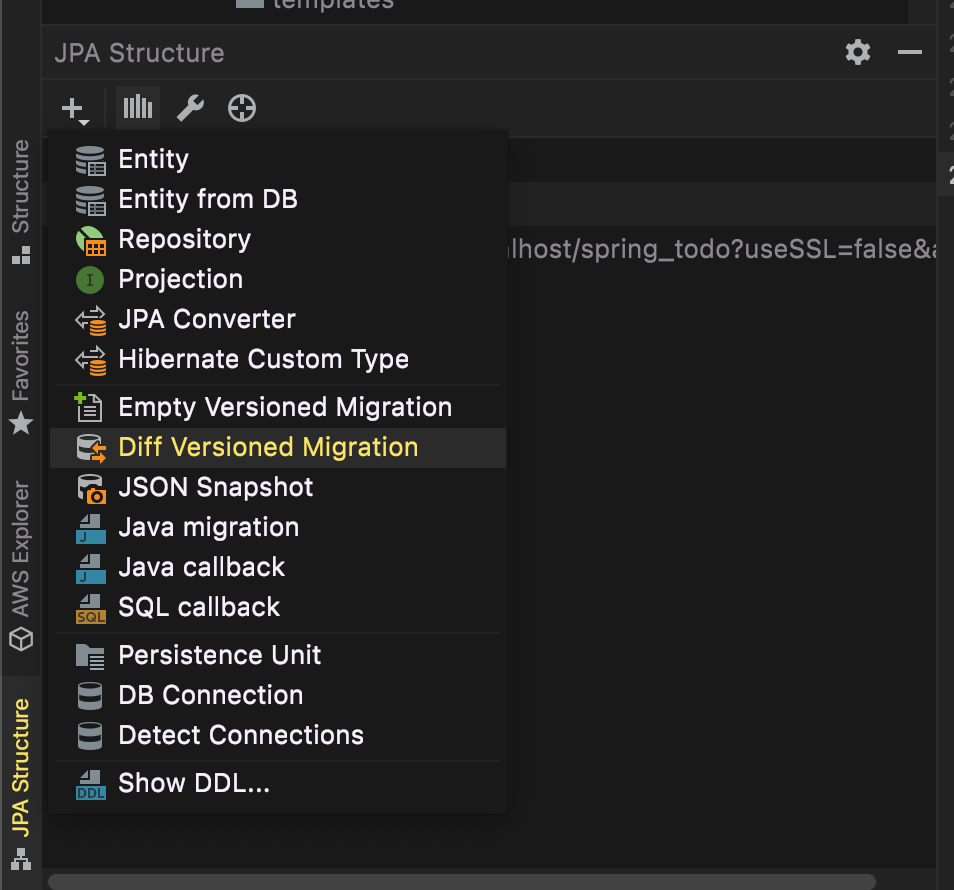Create an Empty Versioned Migration

click(x=277, y=408)
